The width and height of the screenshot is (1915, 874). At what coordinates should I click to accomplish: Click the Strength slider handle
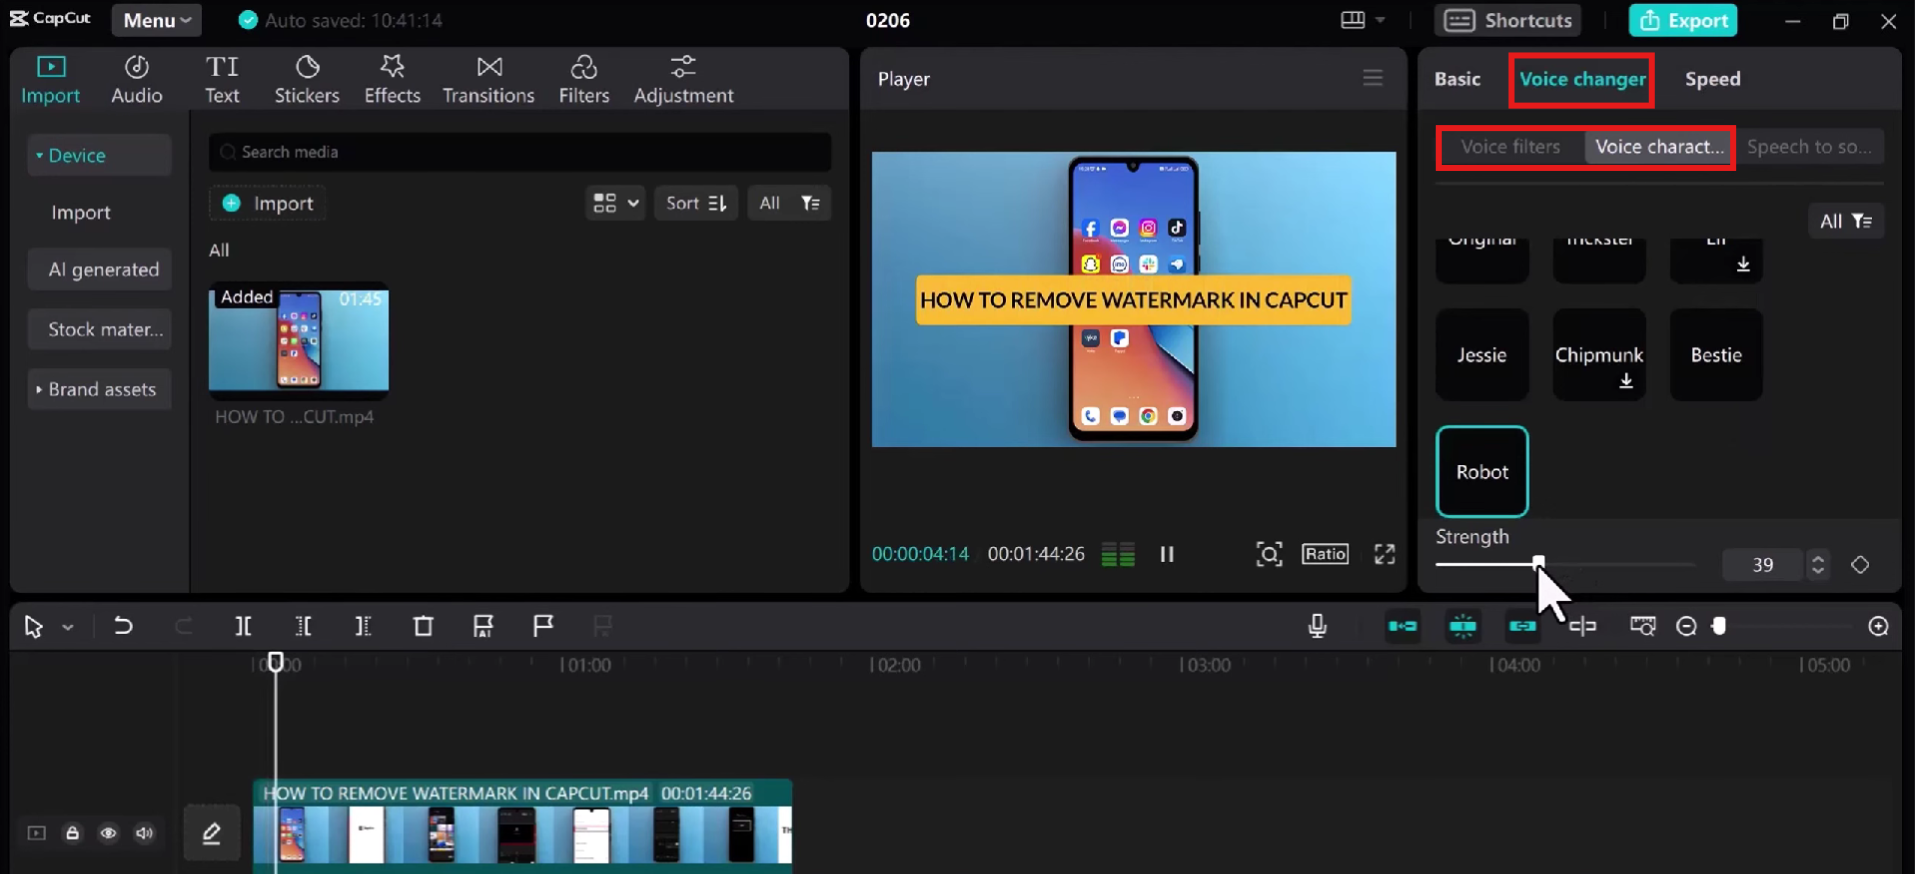pos(1538,563)
